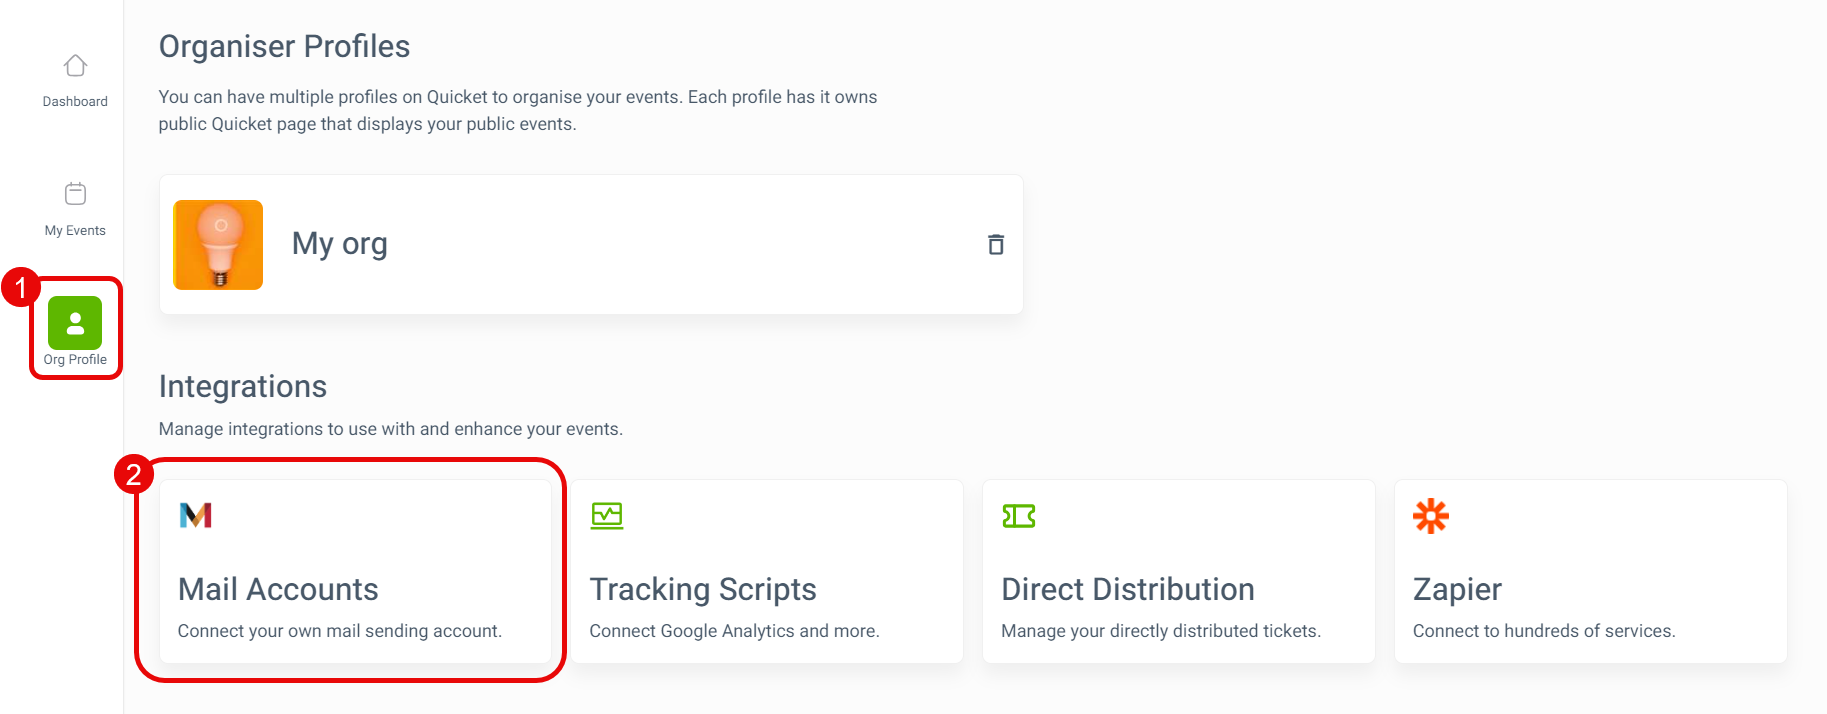This screenshot has width=1827, height=714.
Task: Delete My org using the trash icon
Action: (996, 244)
